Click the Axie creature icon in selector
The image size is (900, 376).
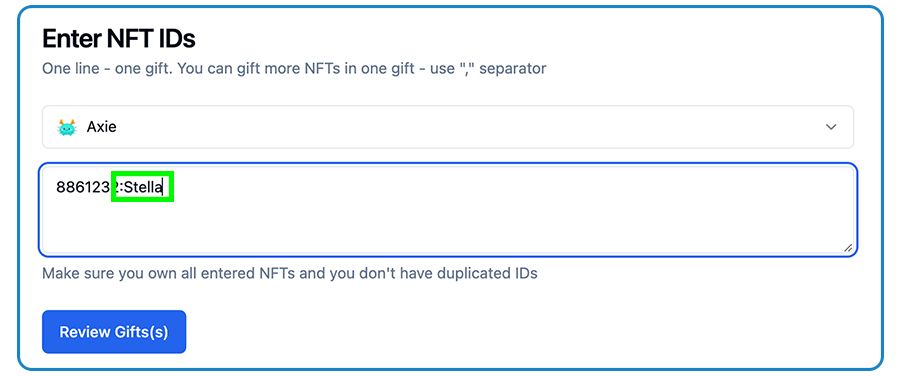coord(67,127)
